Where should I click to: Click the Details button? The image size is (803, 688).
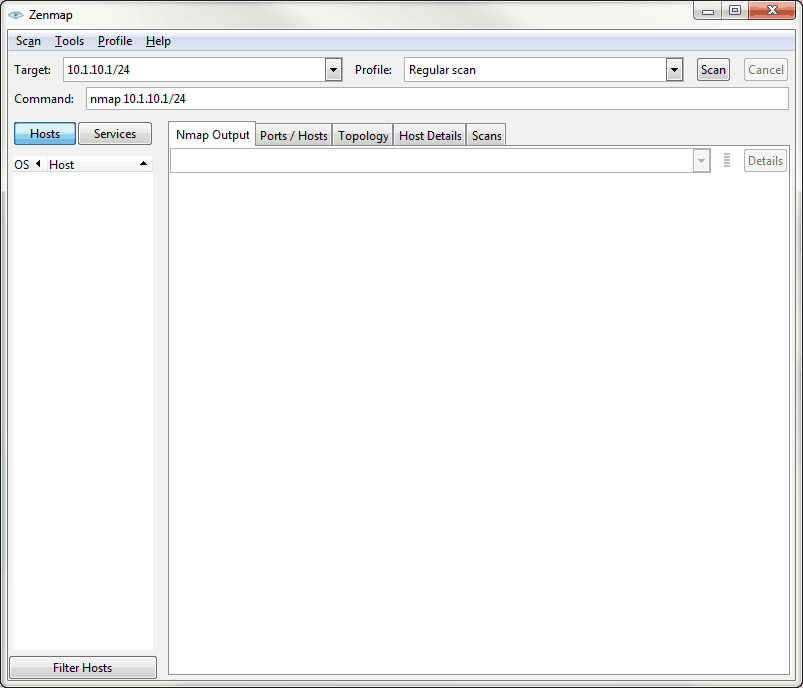[765, 161]
